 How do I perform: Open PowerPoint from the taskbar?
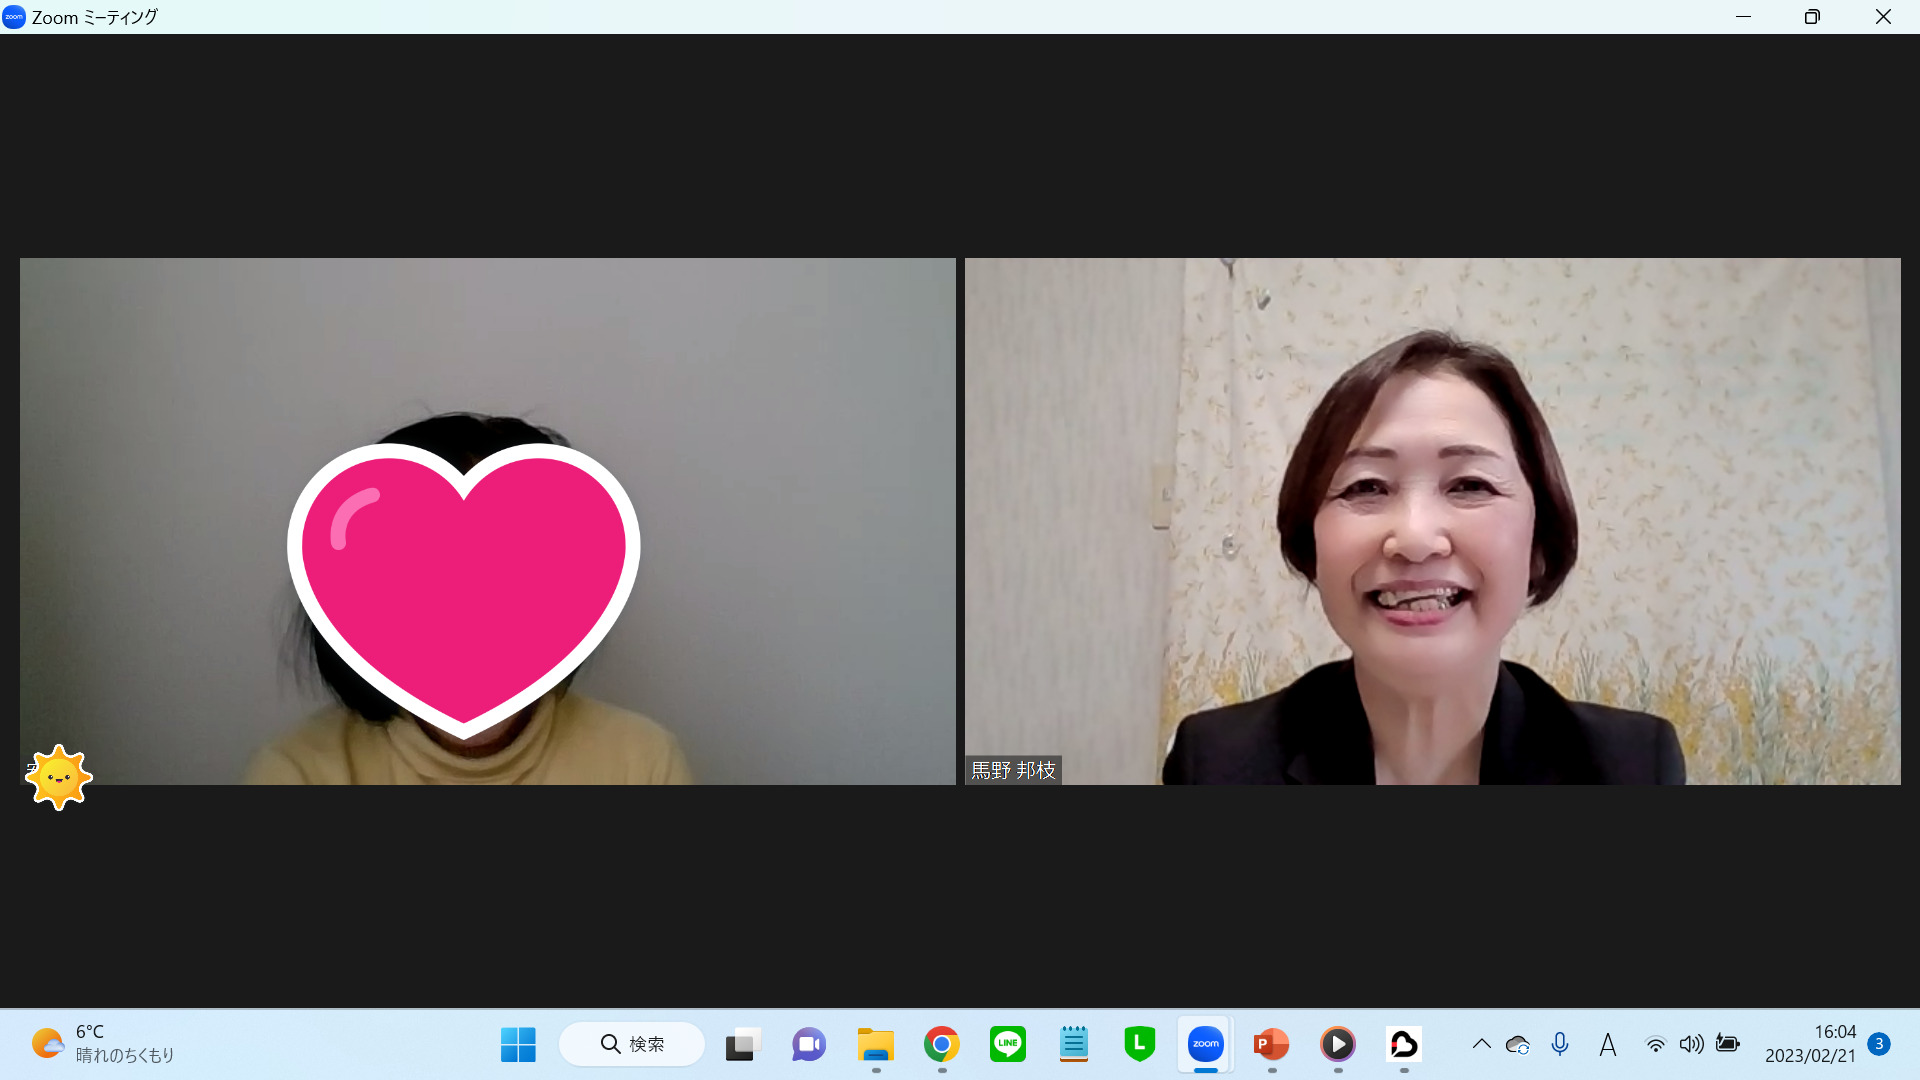[x=1271, y=1044]
